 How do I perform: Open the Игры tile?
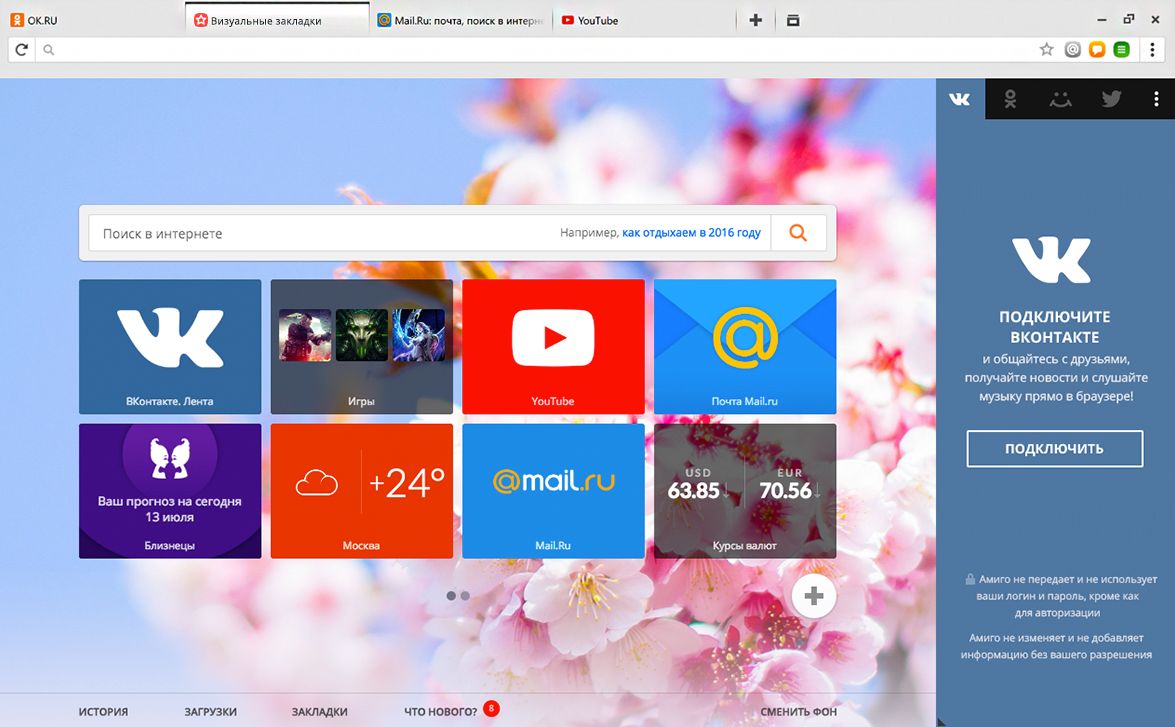point(361,346)
